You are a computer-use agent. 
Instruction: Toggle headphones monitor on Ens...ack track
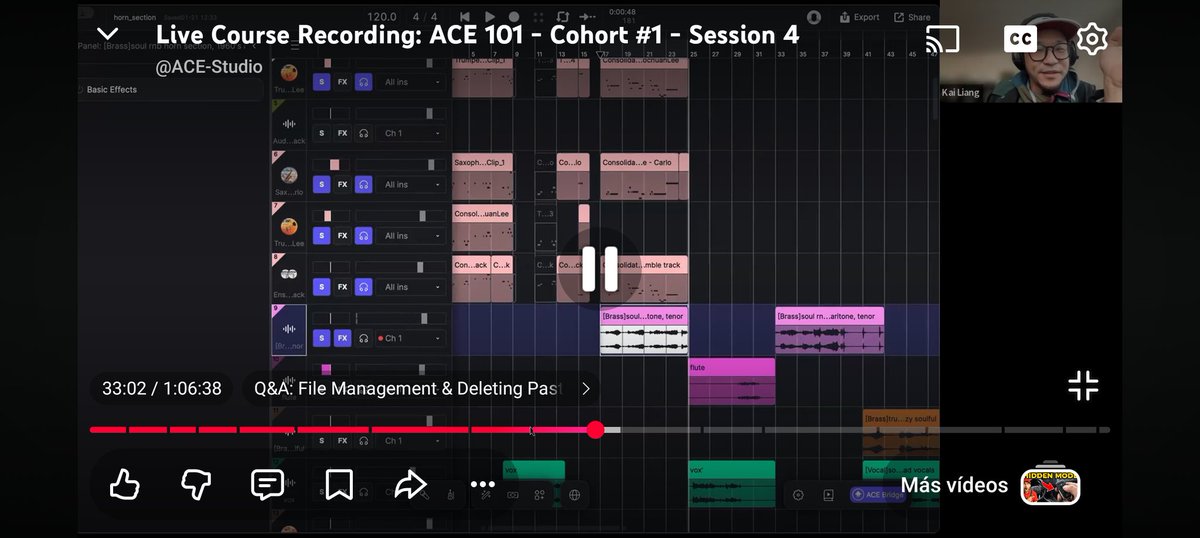point(364,287)
